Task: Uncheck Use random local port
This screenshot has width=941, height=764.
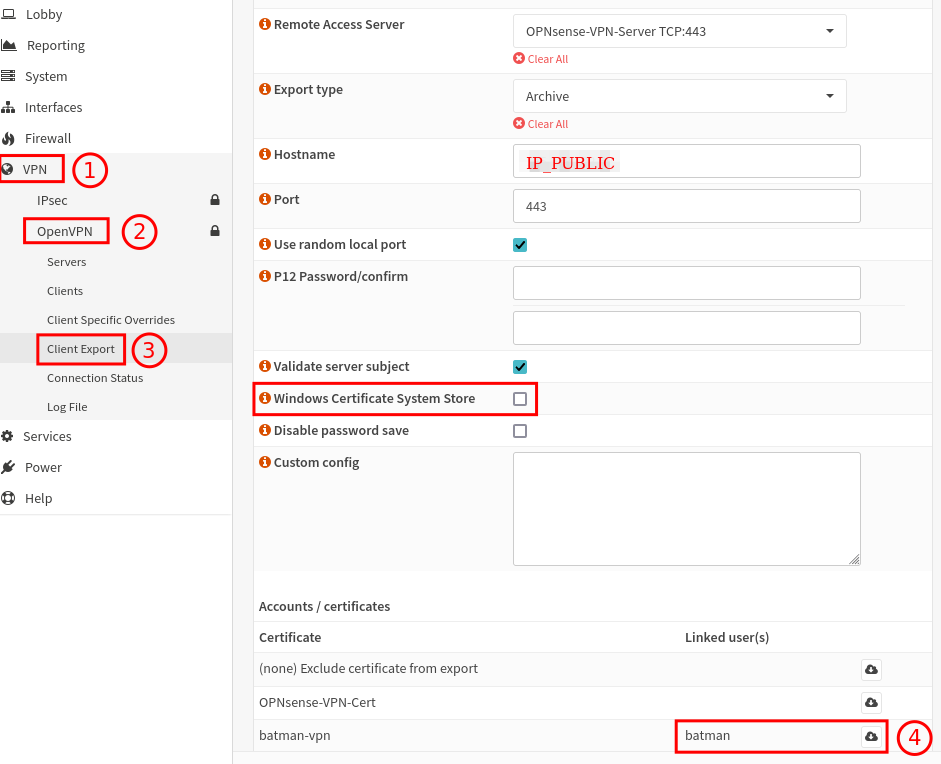Action: point(520,245)
